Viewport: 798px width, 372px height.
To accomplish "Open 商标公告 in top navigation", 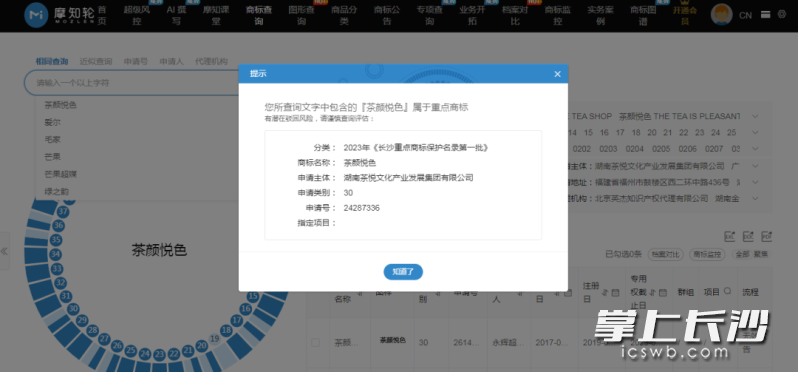I will pyautogui.click(x=387, y=15).
